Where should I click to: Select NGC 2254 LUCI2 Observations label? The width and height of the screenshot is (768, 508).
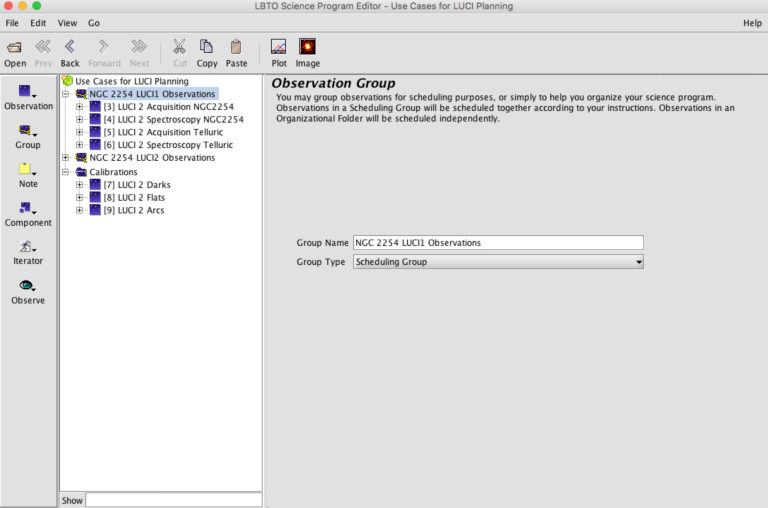(x=152, y=157)
